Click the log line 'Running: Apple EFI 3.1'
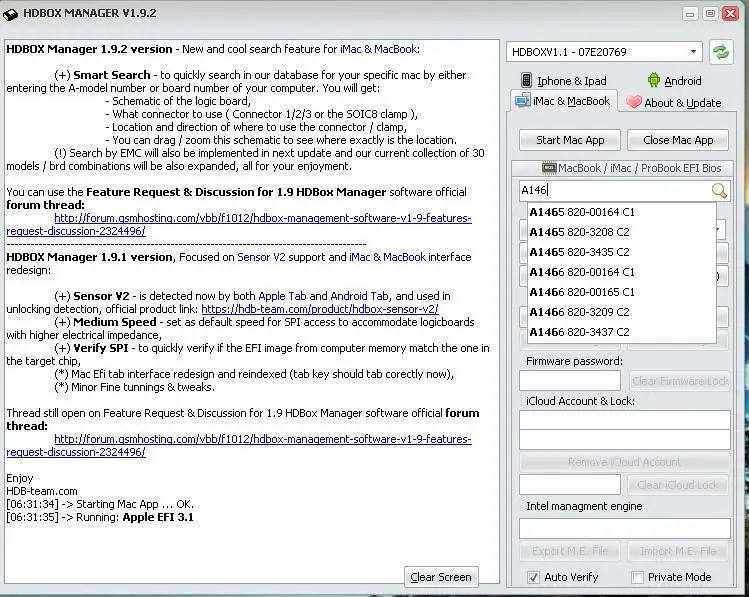 pyautogui.click(x=100, y=517)
